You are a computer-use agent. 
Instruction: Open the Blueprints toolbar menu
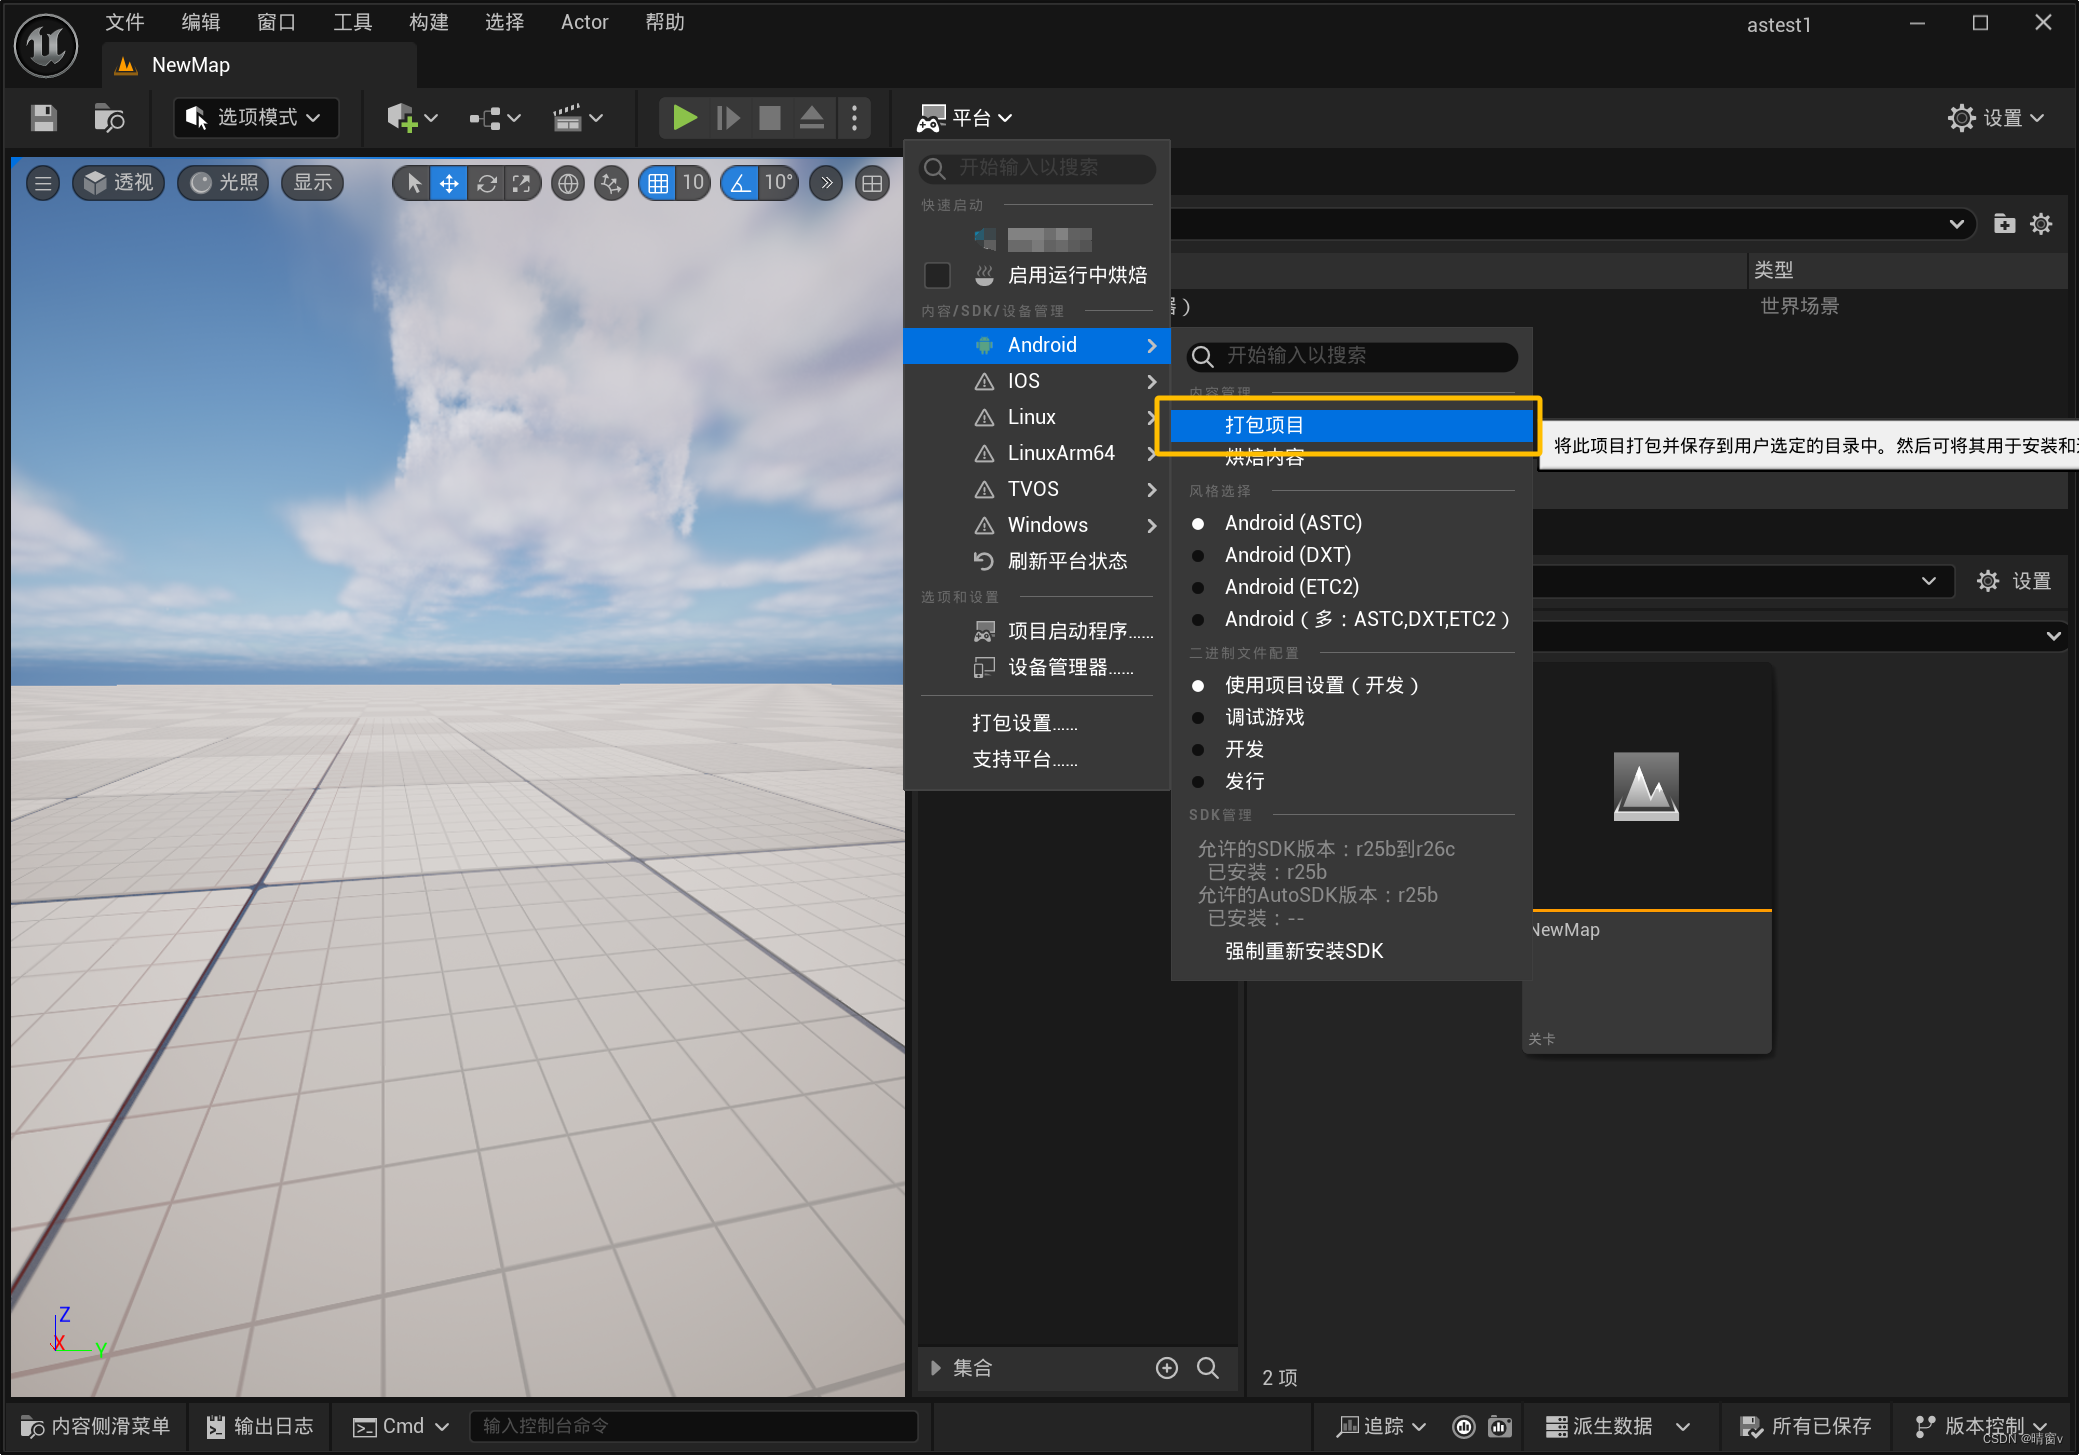[x=491, y=118]
